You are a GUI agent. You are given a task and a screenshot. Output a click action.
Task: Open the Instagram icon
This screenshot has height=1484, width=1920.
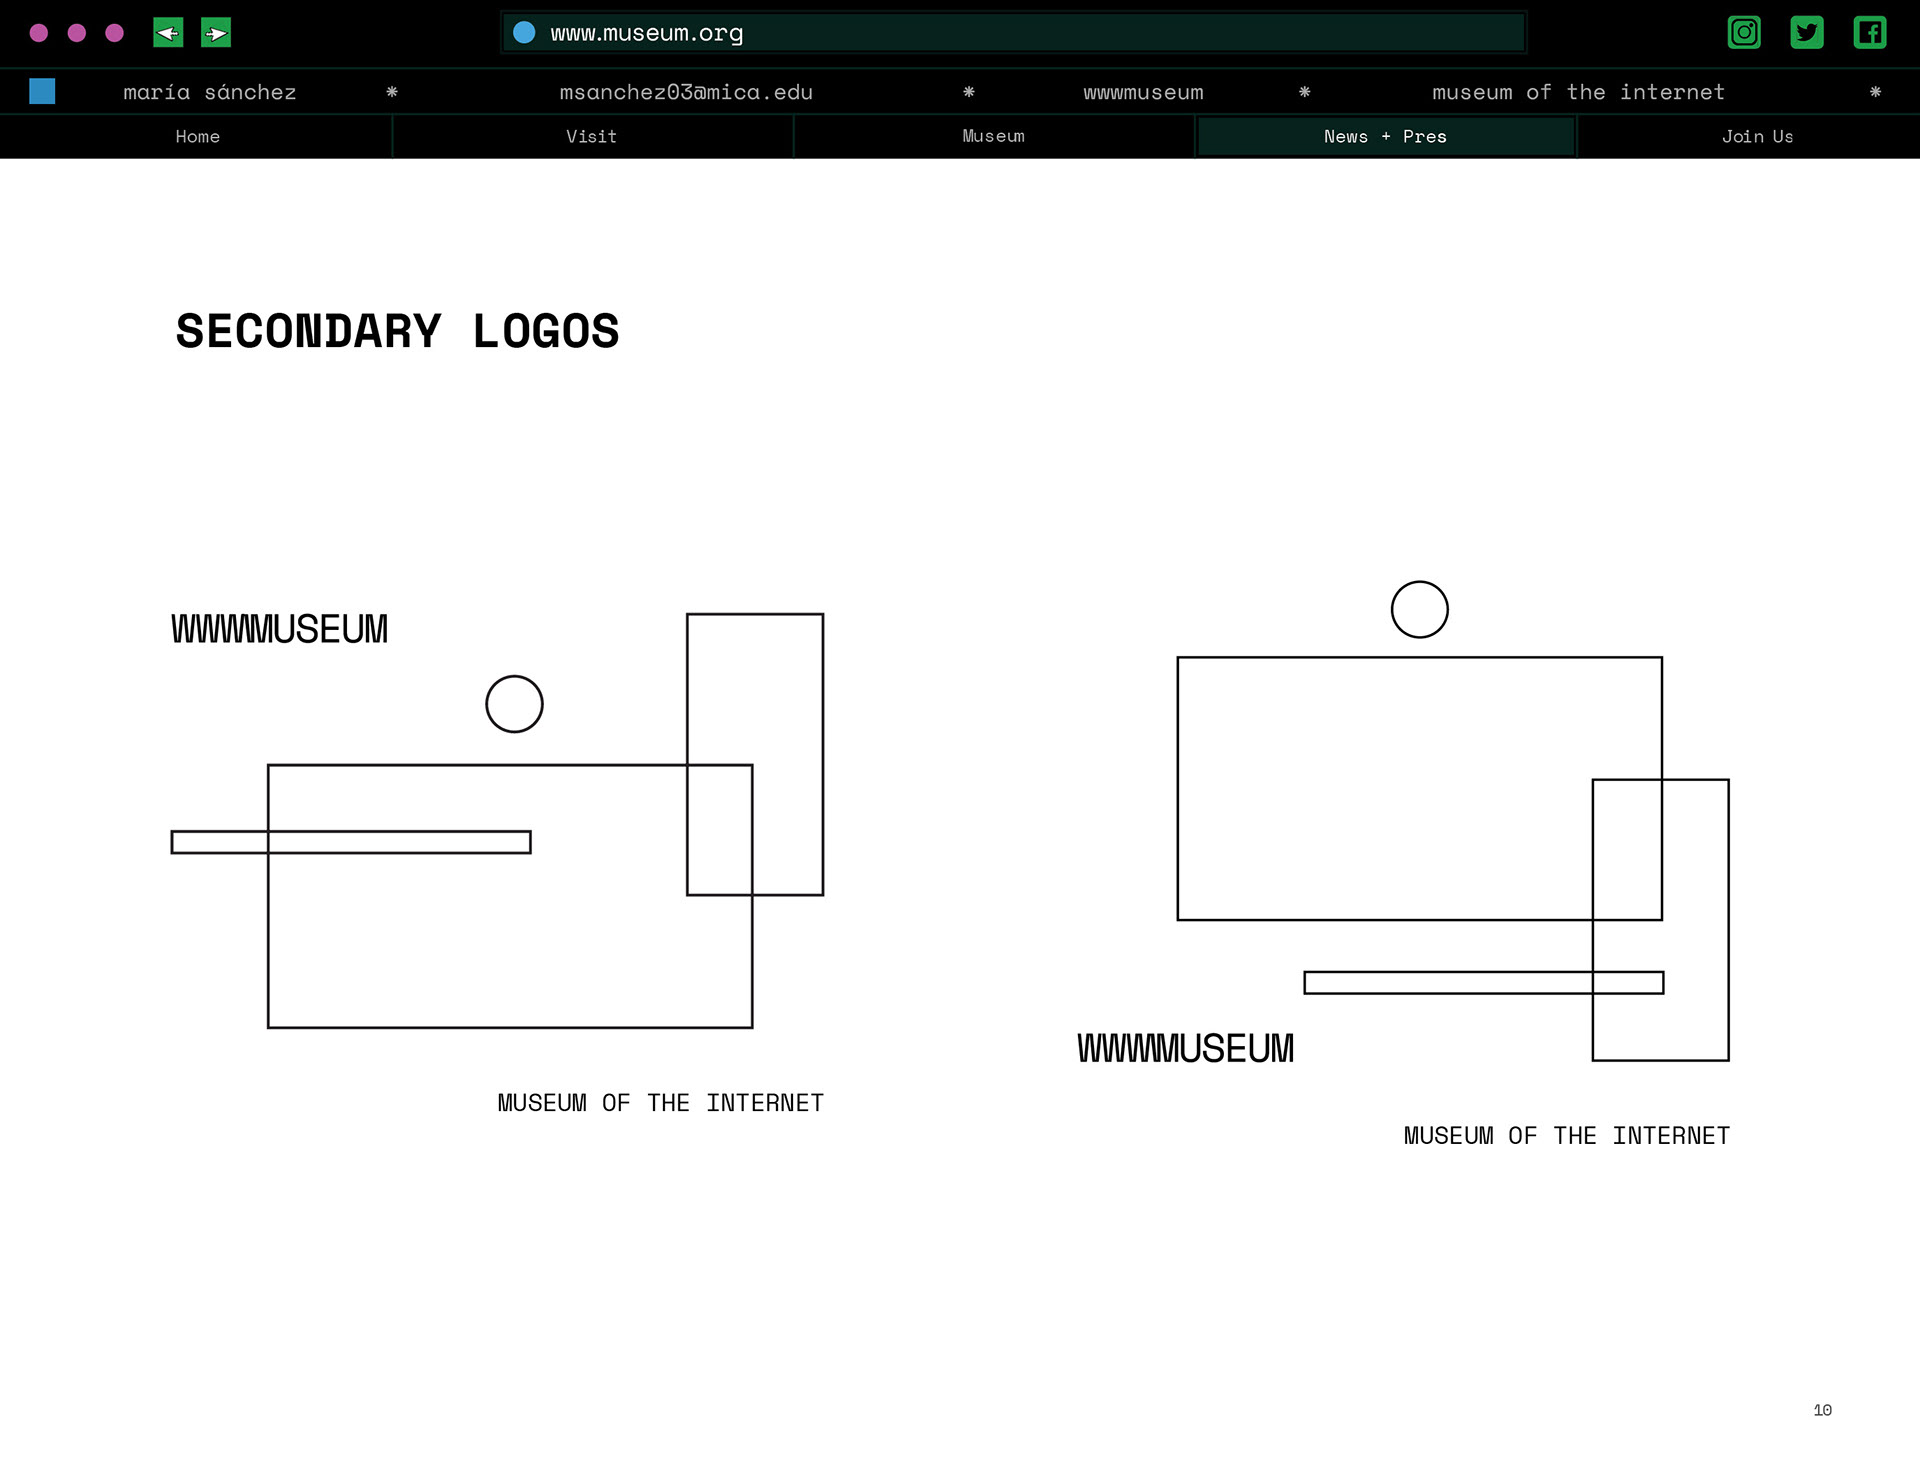pyautogui.click(x=1744, y=33)
